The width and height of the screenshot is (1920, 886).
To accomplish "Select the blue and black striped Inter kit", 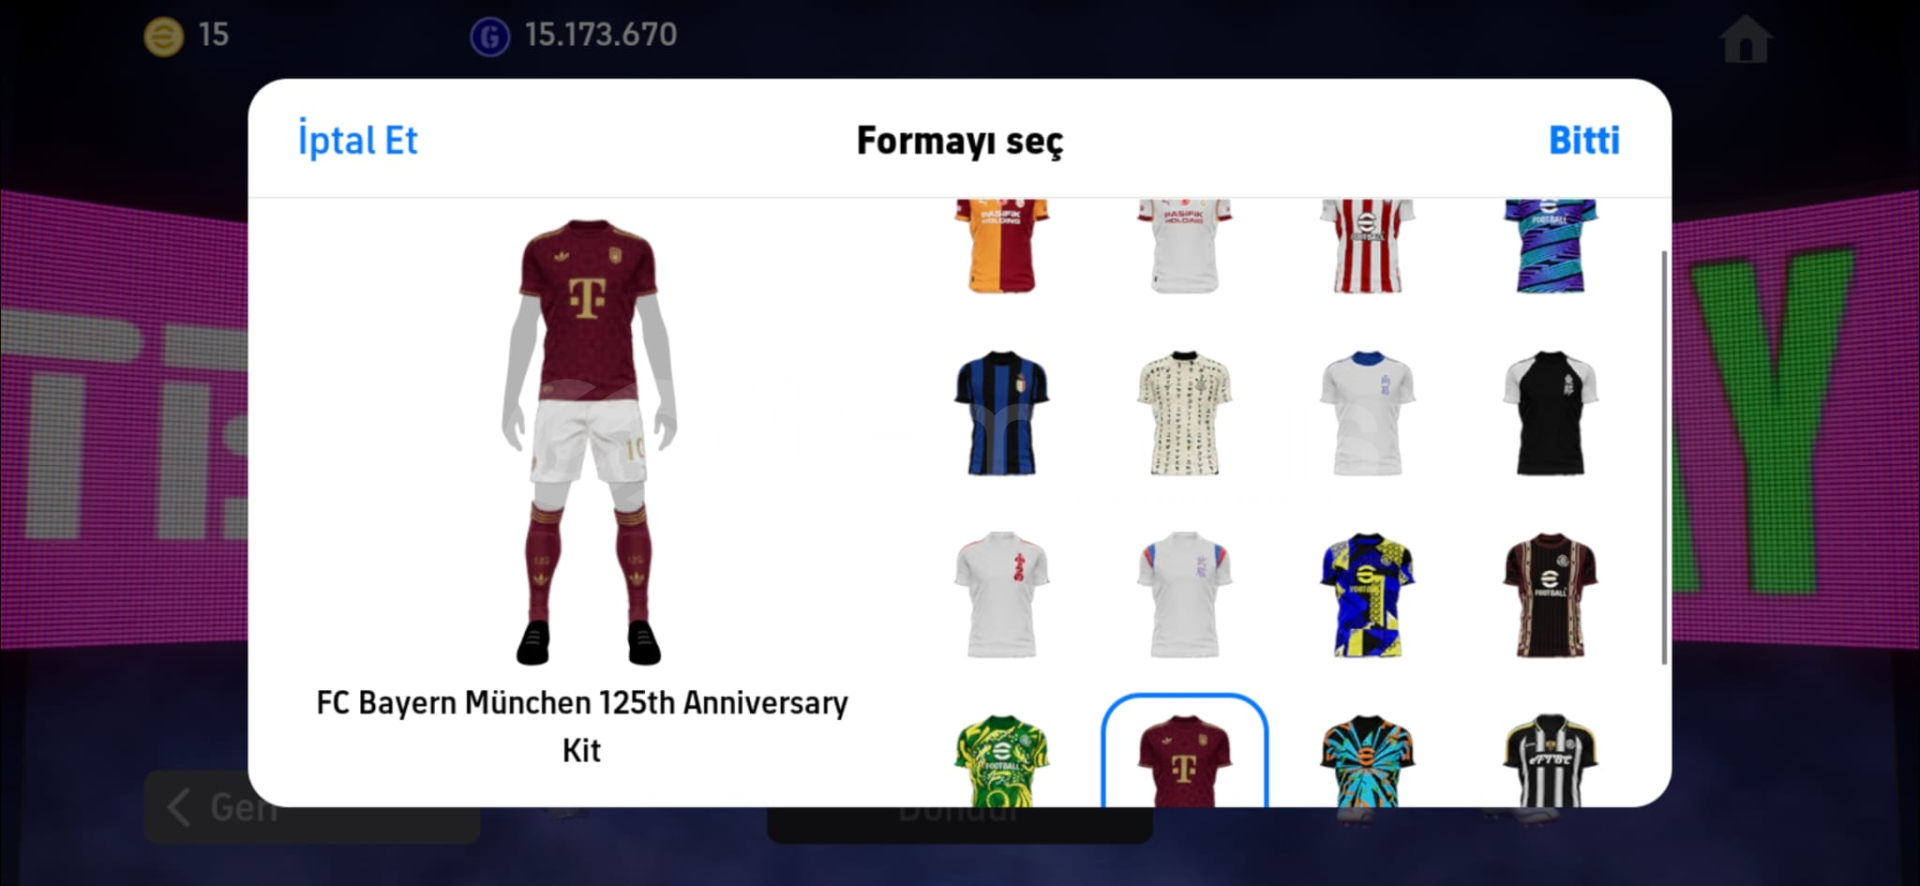I will 1001,413.
